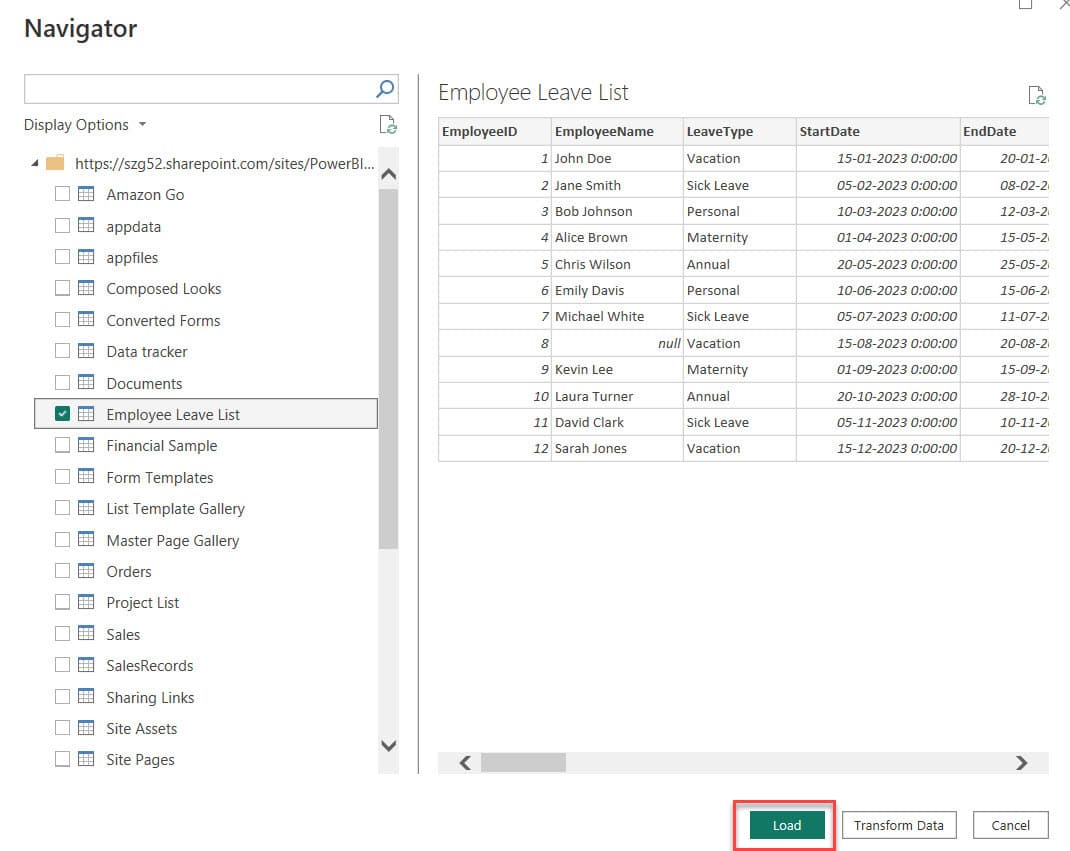1070x851 pixels.
Task: Click the null EmployeeName cell
Action: tap(617, 343)
